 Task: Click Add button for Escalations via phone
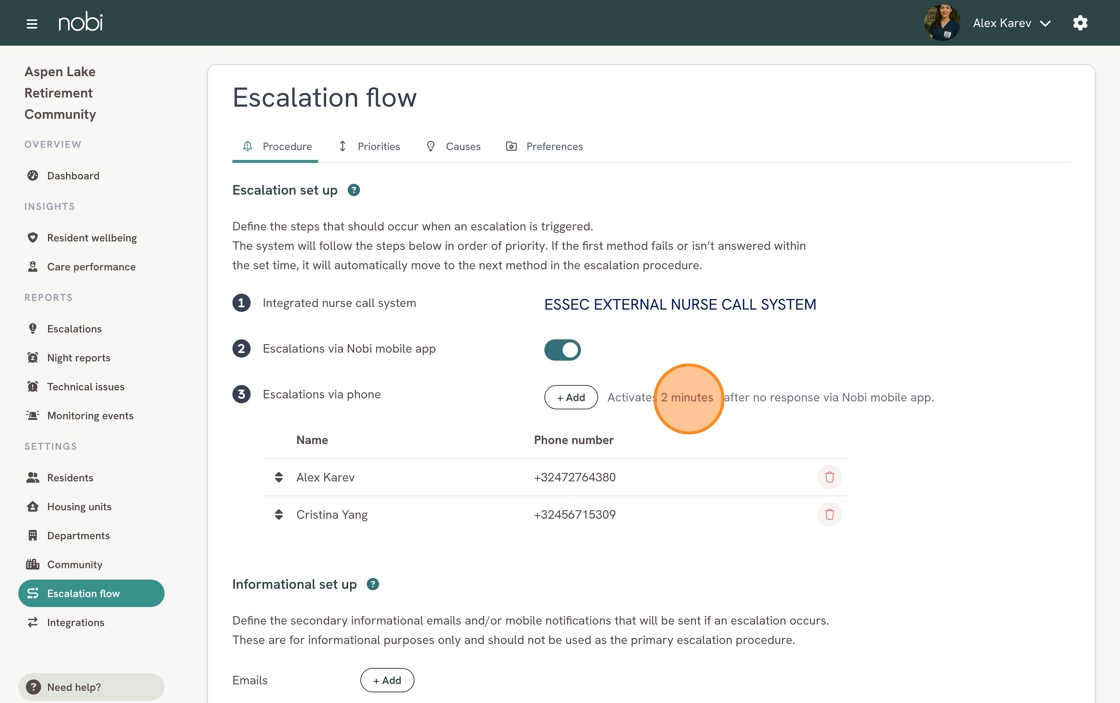[x=571, y=397]
